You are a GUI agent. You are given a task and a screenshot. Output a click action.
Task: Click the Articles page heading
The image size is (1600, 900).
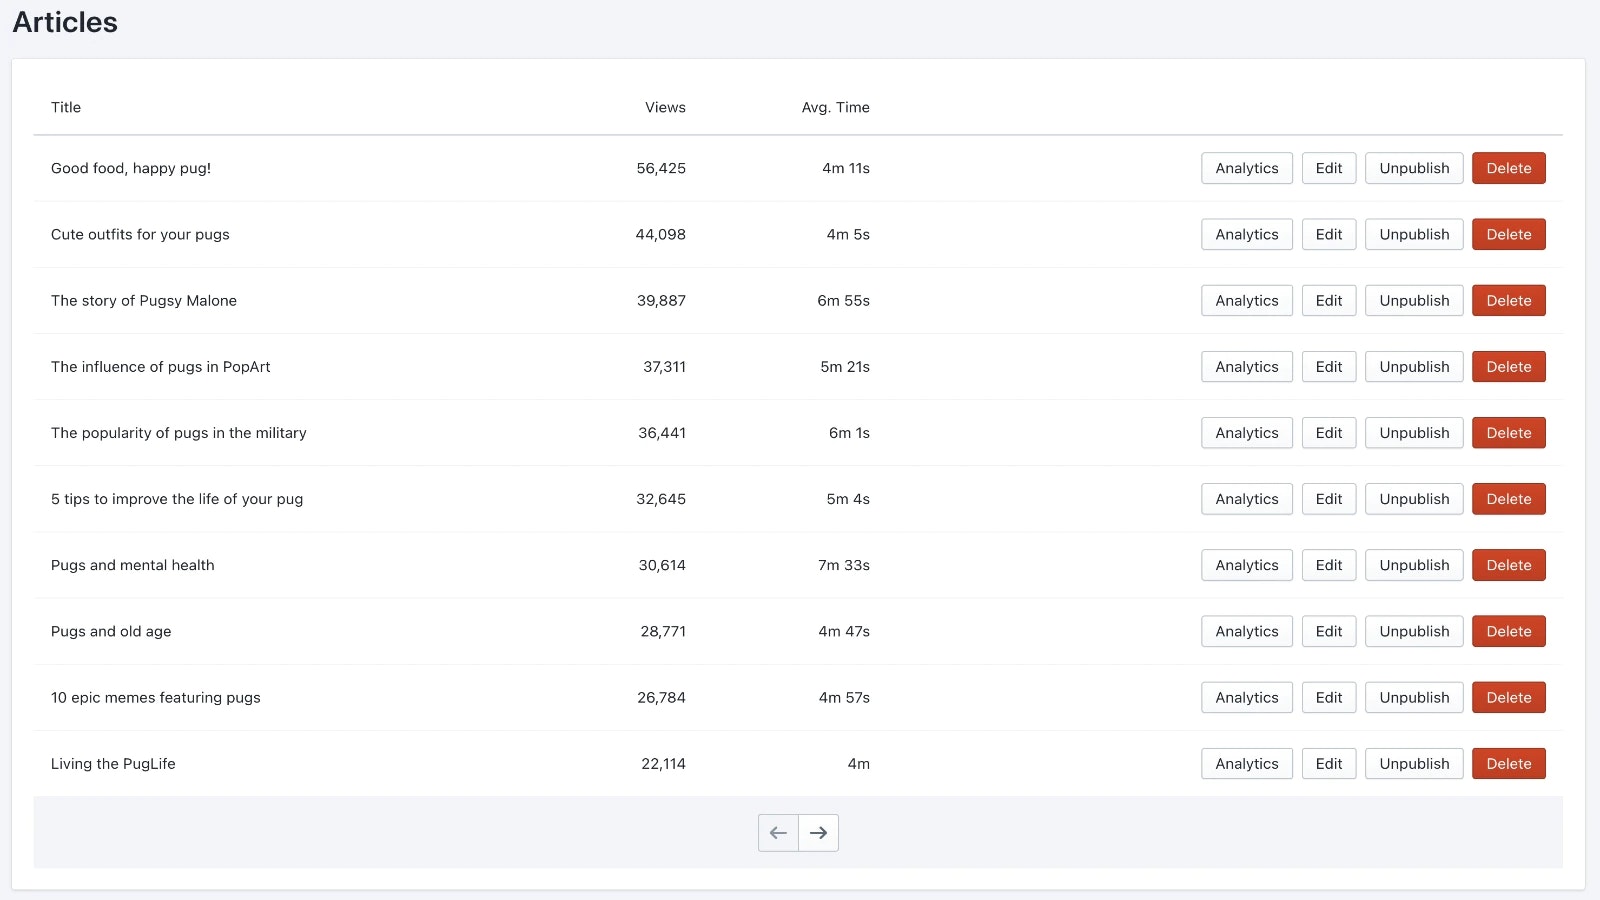click(65, 22)
